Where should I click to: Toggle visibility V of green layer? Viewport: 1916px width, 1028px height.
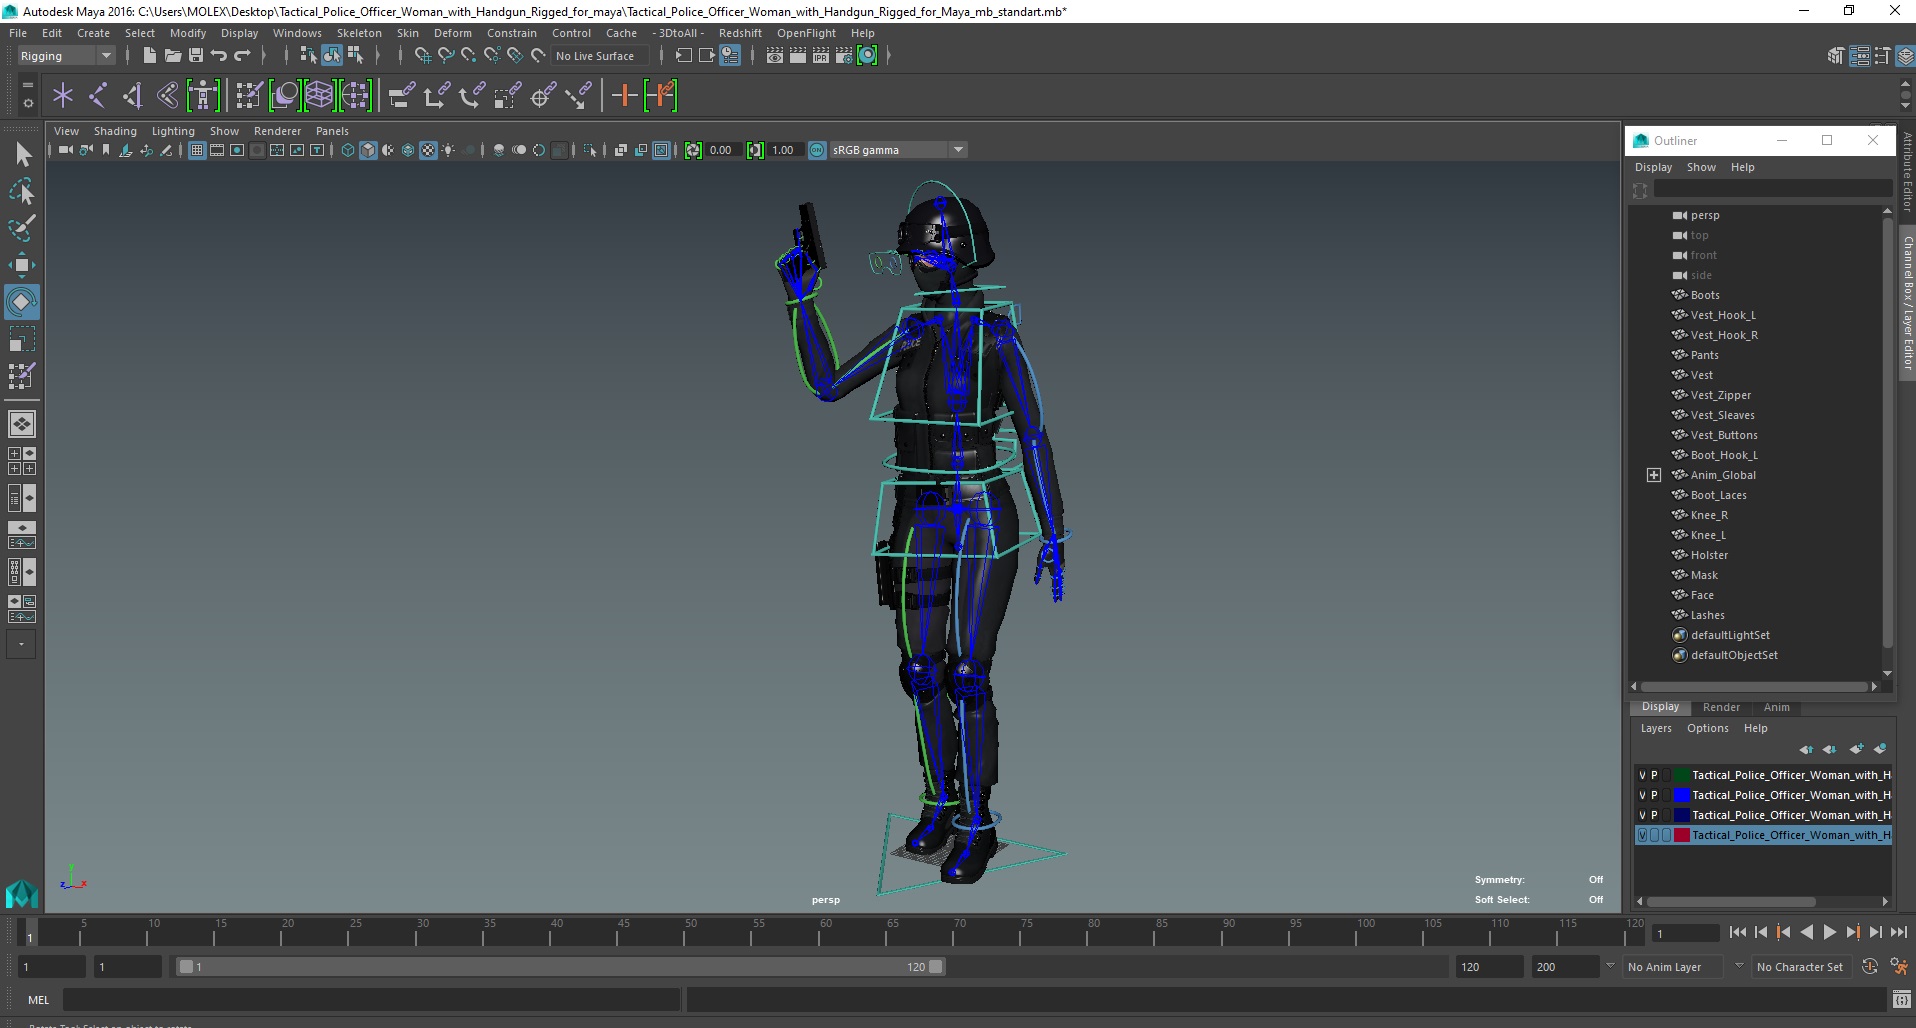tap(1642, 775)
